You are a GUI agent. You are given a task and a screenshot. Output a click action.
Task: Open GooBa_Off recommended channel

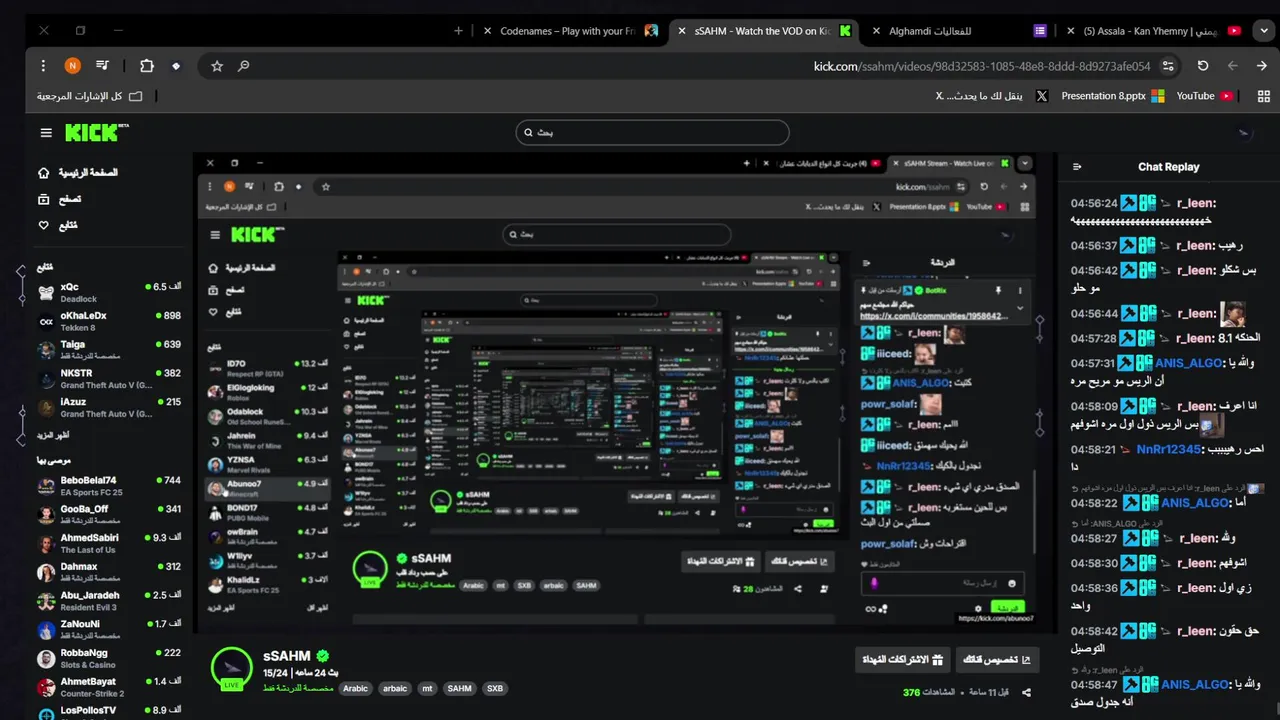click(x=110, y=515)
